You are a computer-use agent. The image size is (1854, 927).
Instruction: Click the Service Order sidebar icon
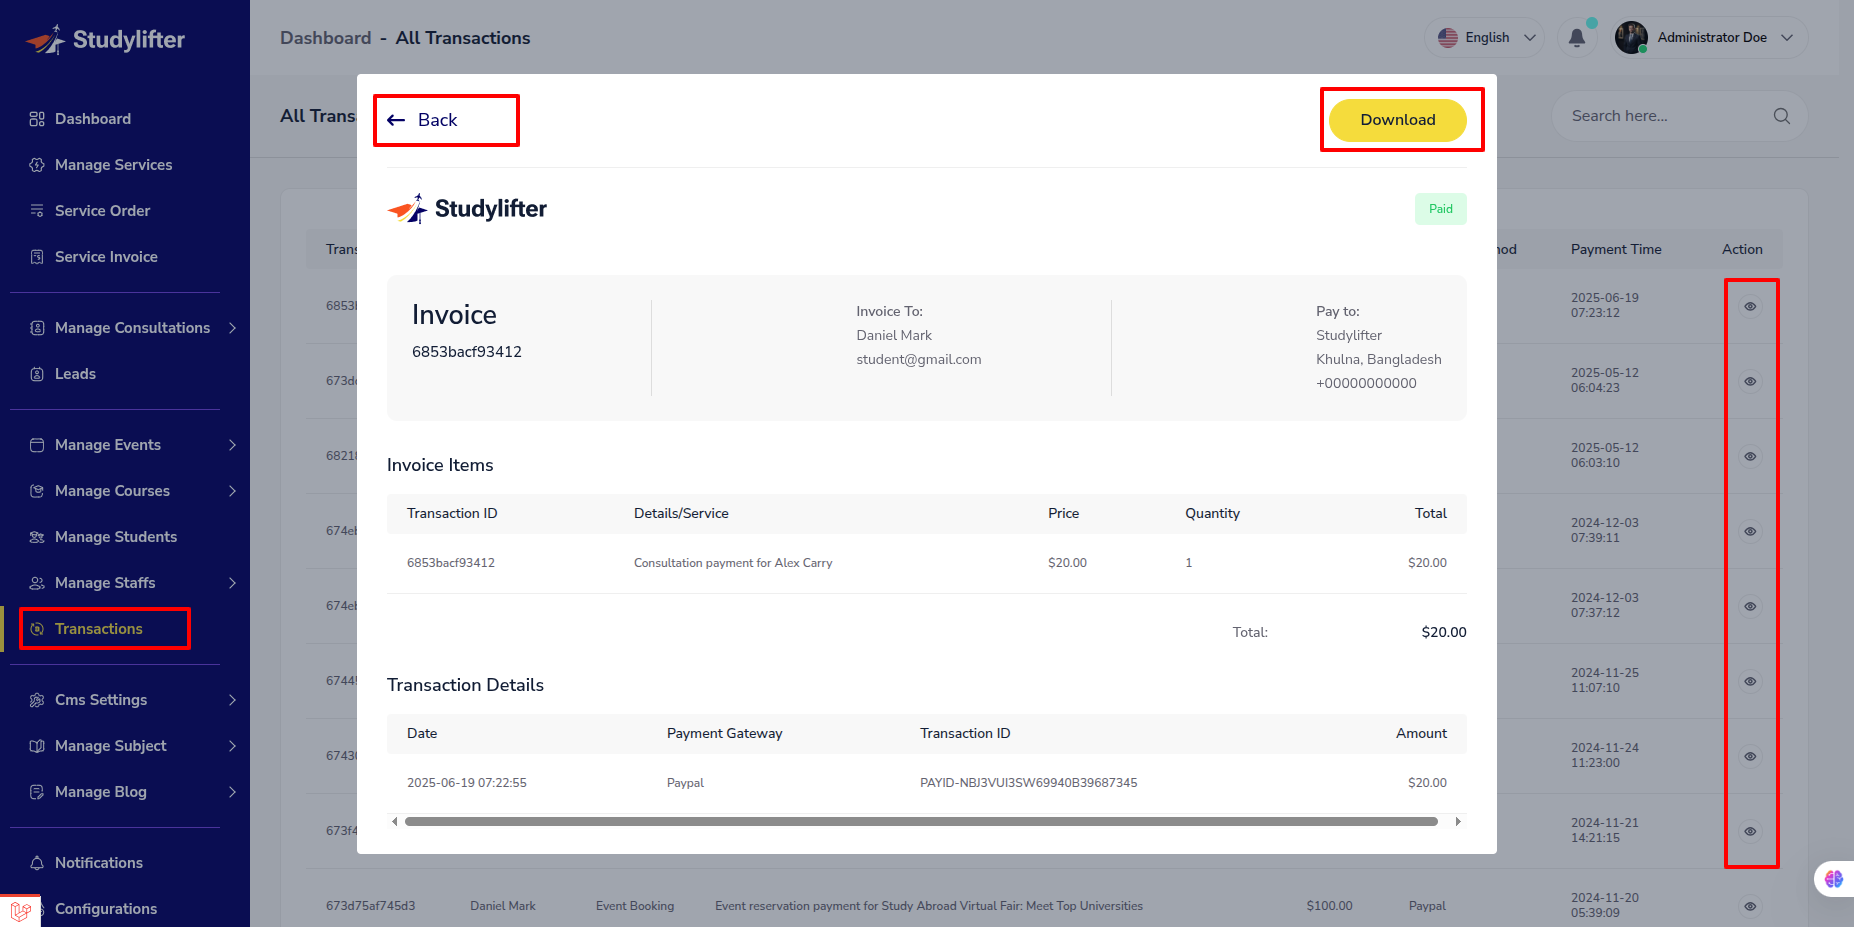[x=37, y=211]
